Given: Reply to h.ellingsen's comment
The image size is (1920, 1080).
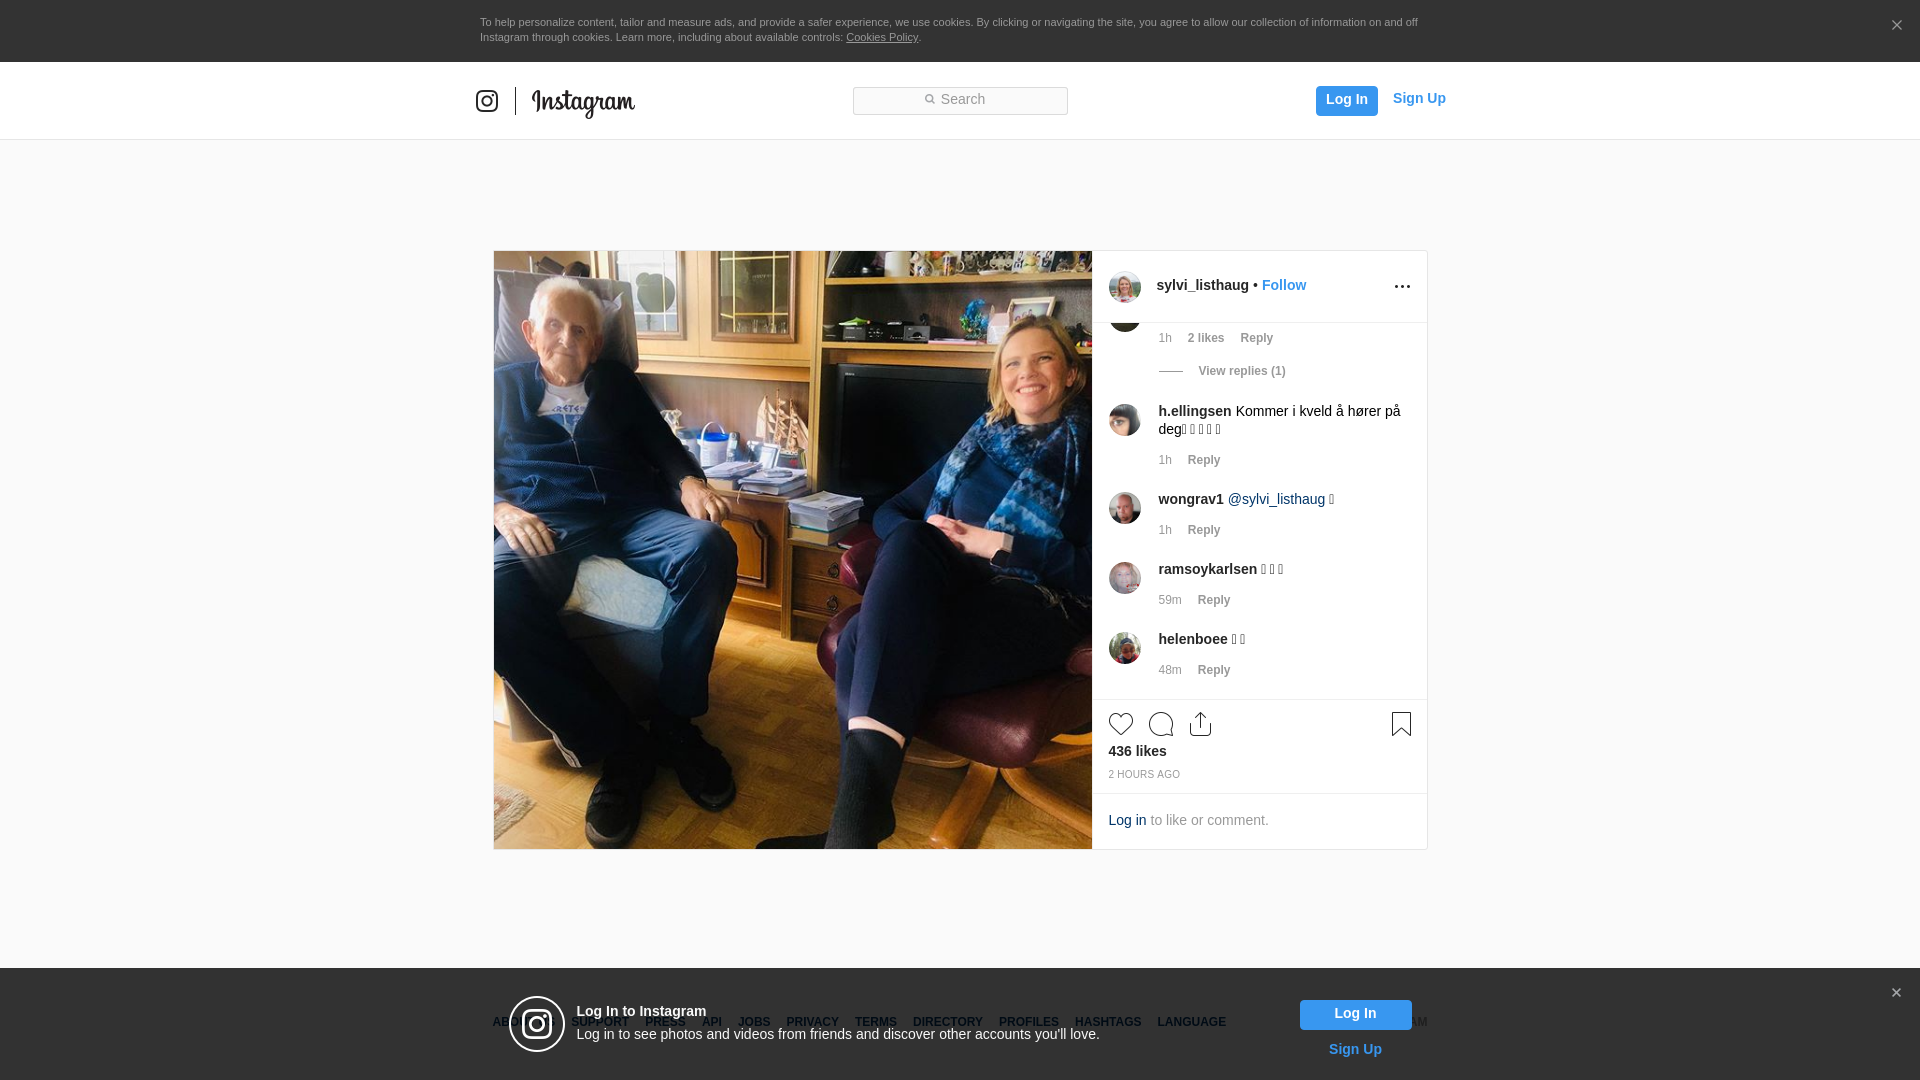Looking at the screenshot, I should click(x=1203, y=460).
